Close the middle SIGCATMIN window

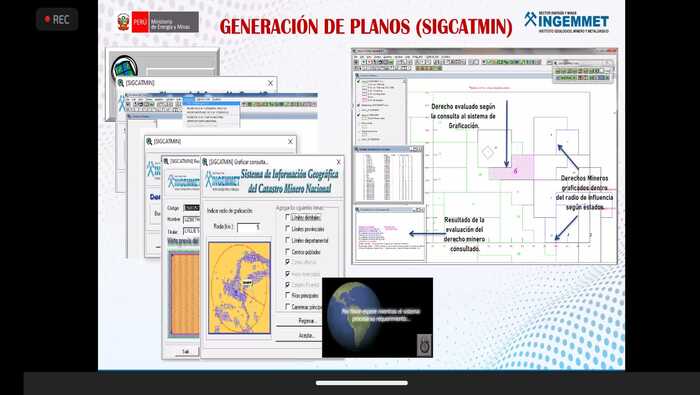[290, 141]
